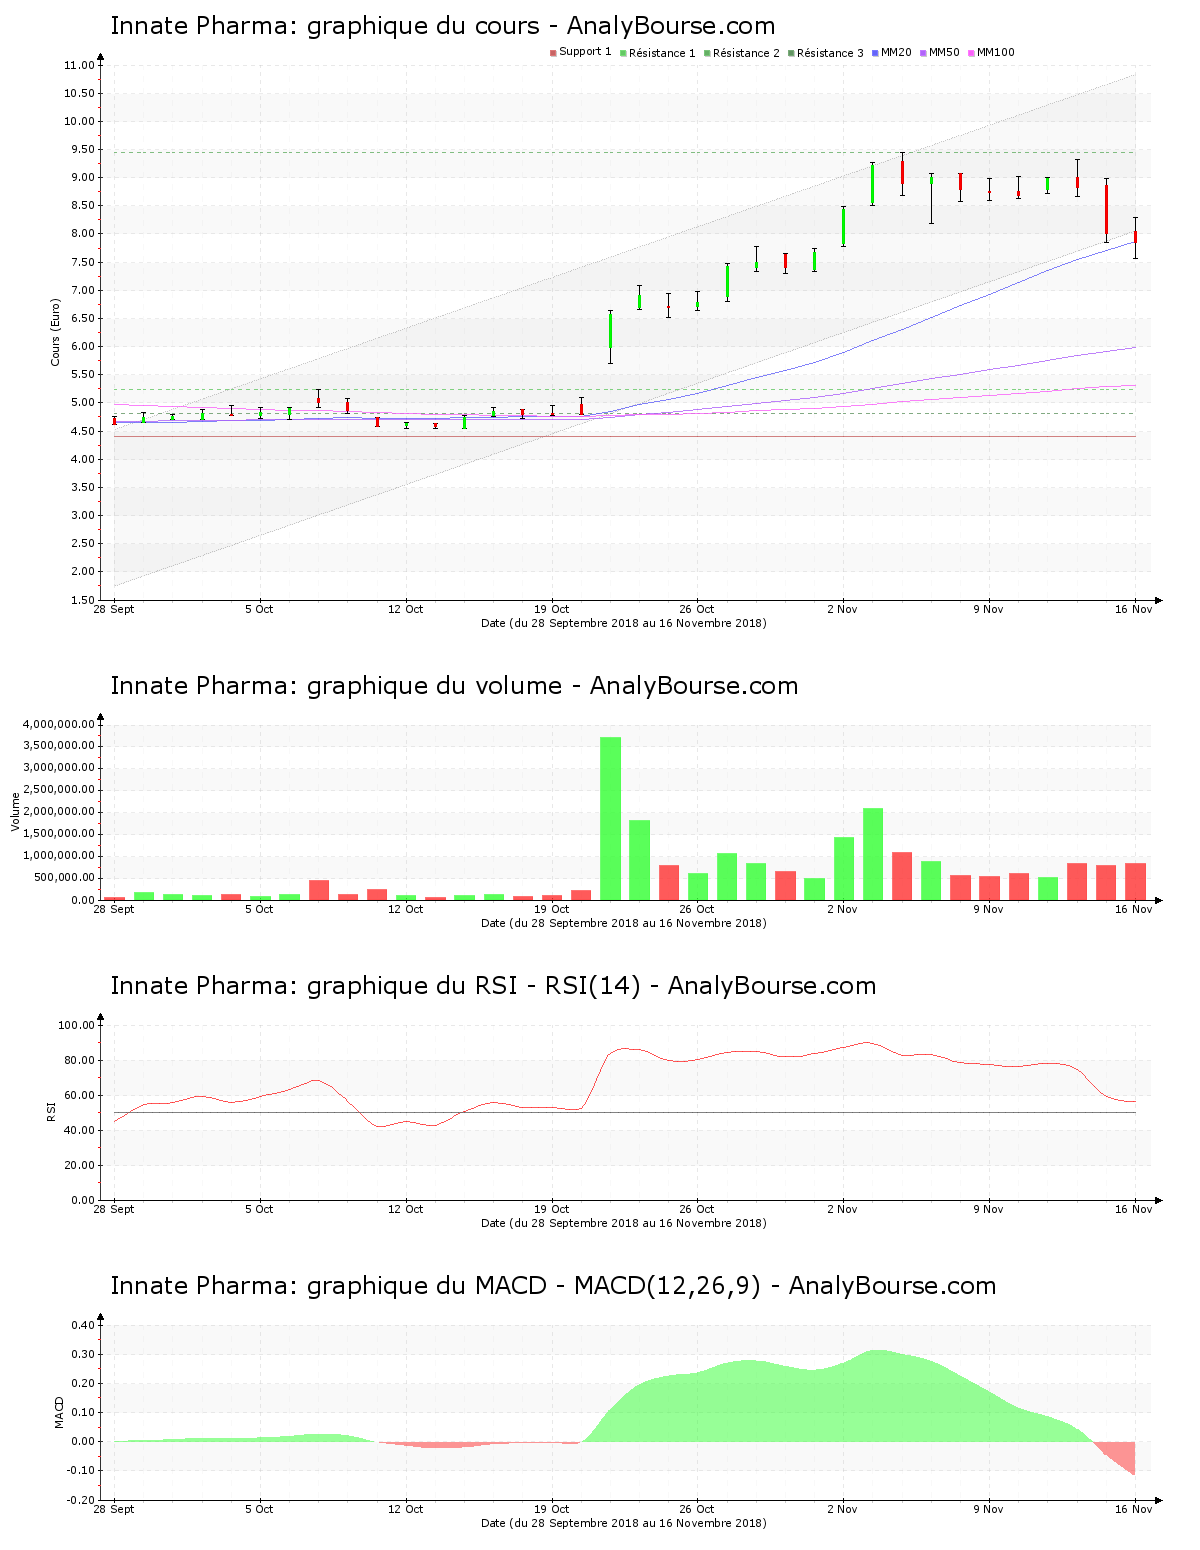Select the Résistance 2 legend label
The height and width of the screenshot is (1550, 1200).
point(746,53)
